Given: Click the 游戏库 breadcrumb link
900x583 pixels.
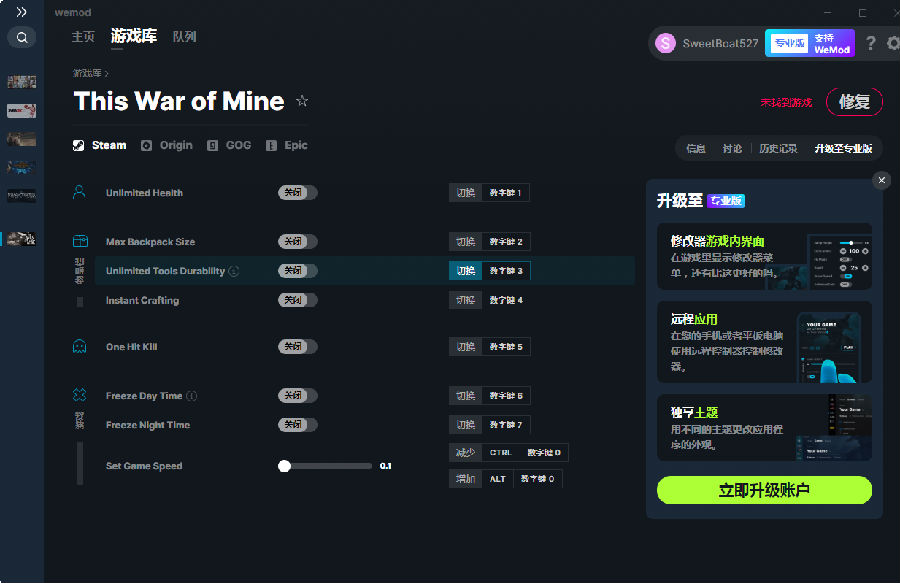Looking at the screenshot, I should pyautogui.click(x=88, y=73).
